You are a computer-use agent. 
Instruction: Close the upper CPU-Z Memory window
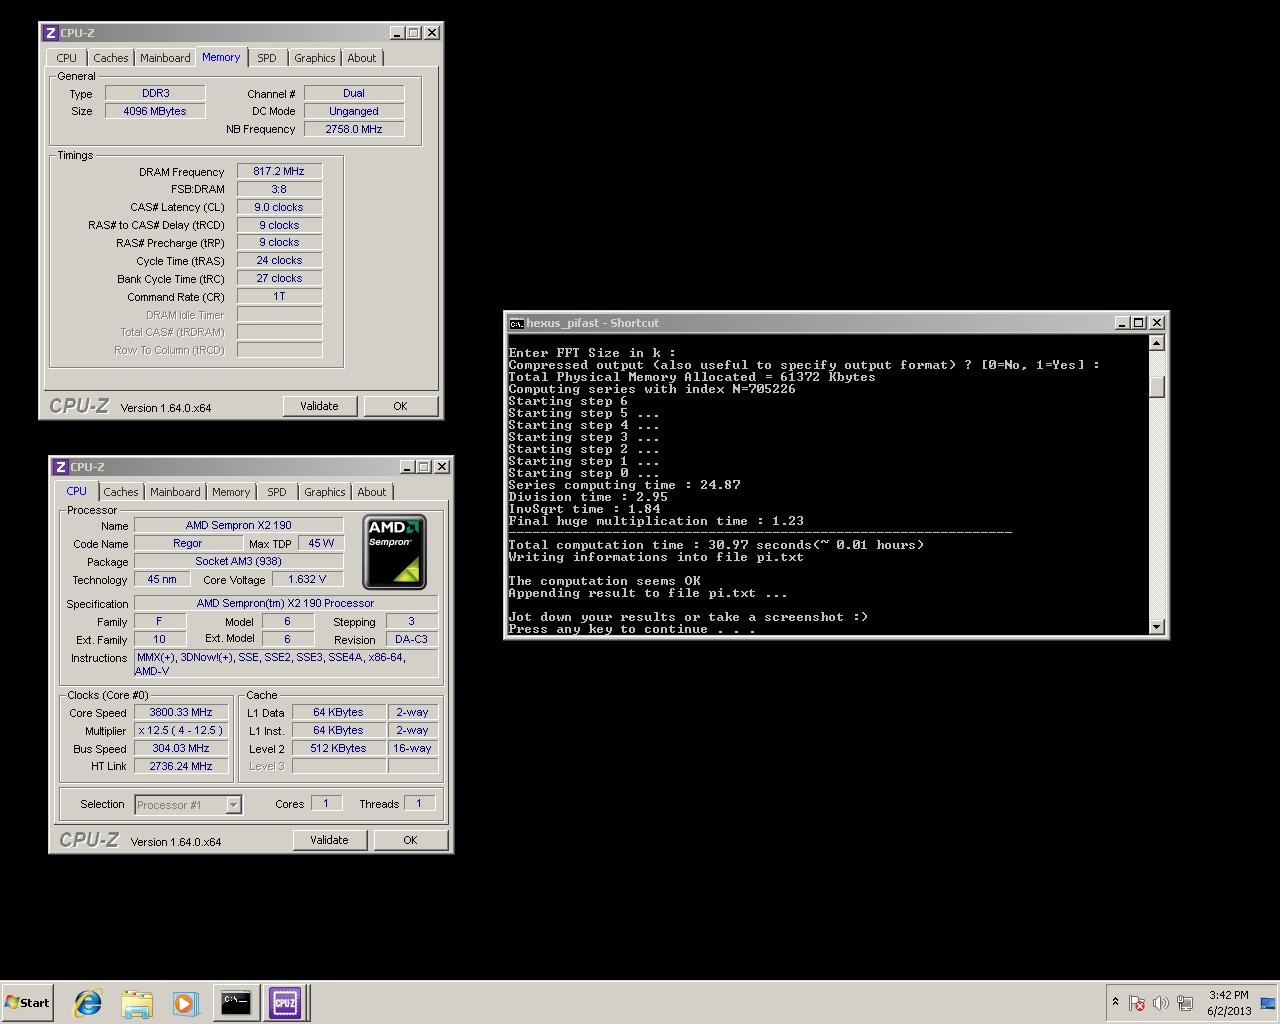click(x=432, y=33)
